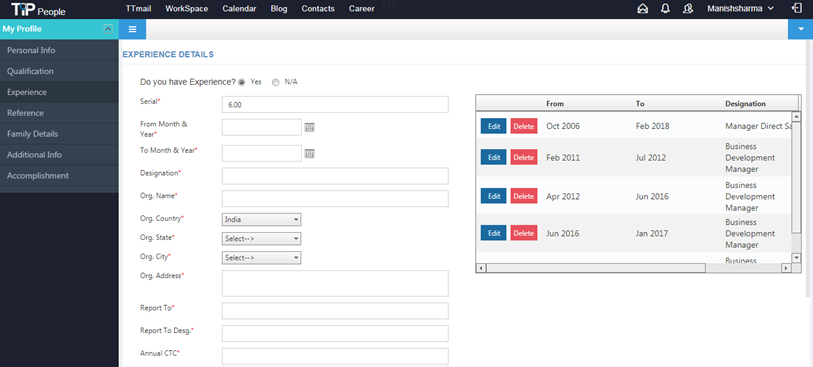This screenshot has width=813, height=367.
Task: Collapse the My Profile panel arrow
Action: [x=108, y=29]
